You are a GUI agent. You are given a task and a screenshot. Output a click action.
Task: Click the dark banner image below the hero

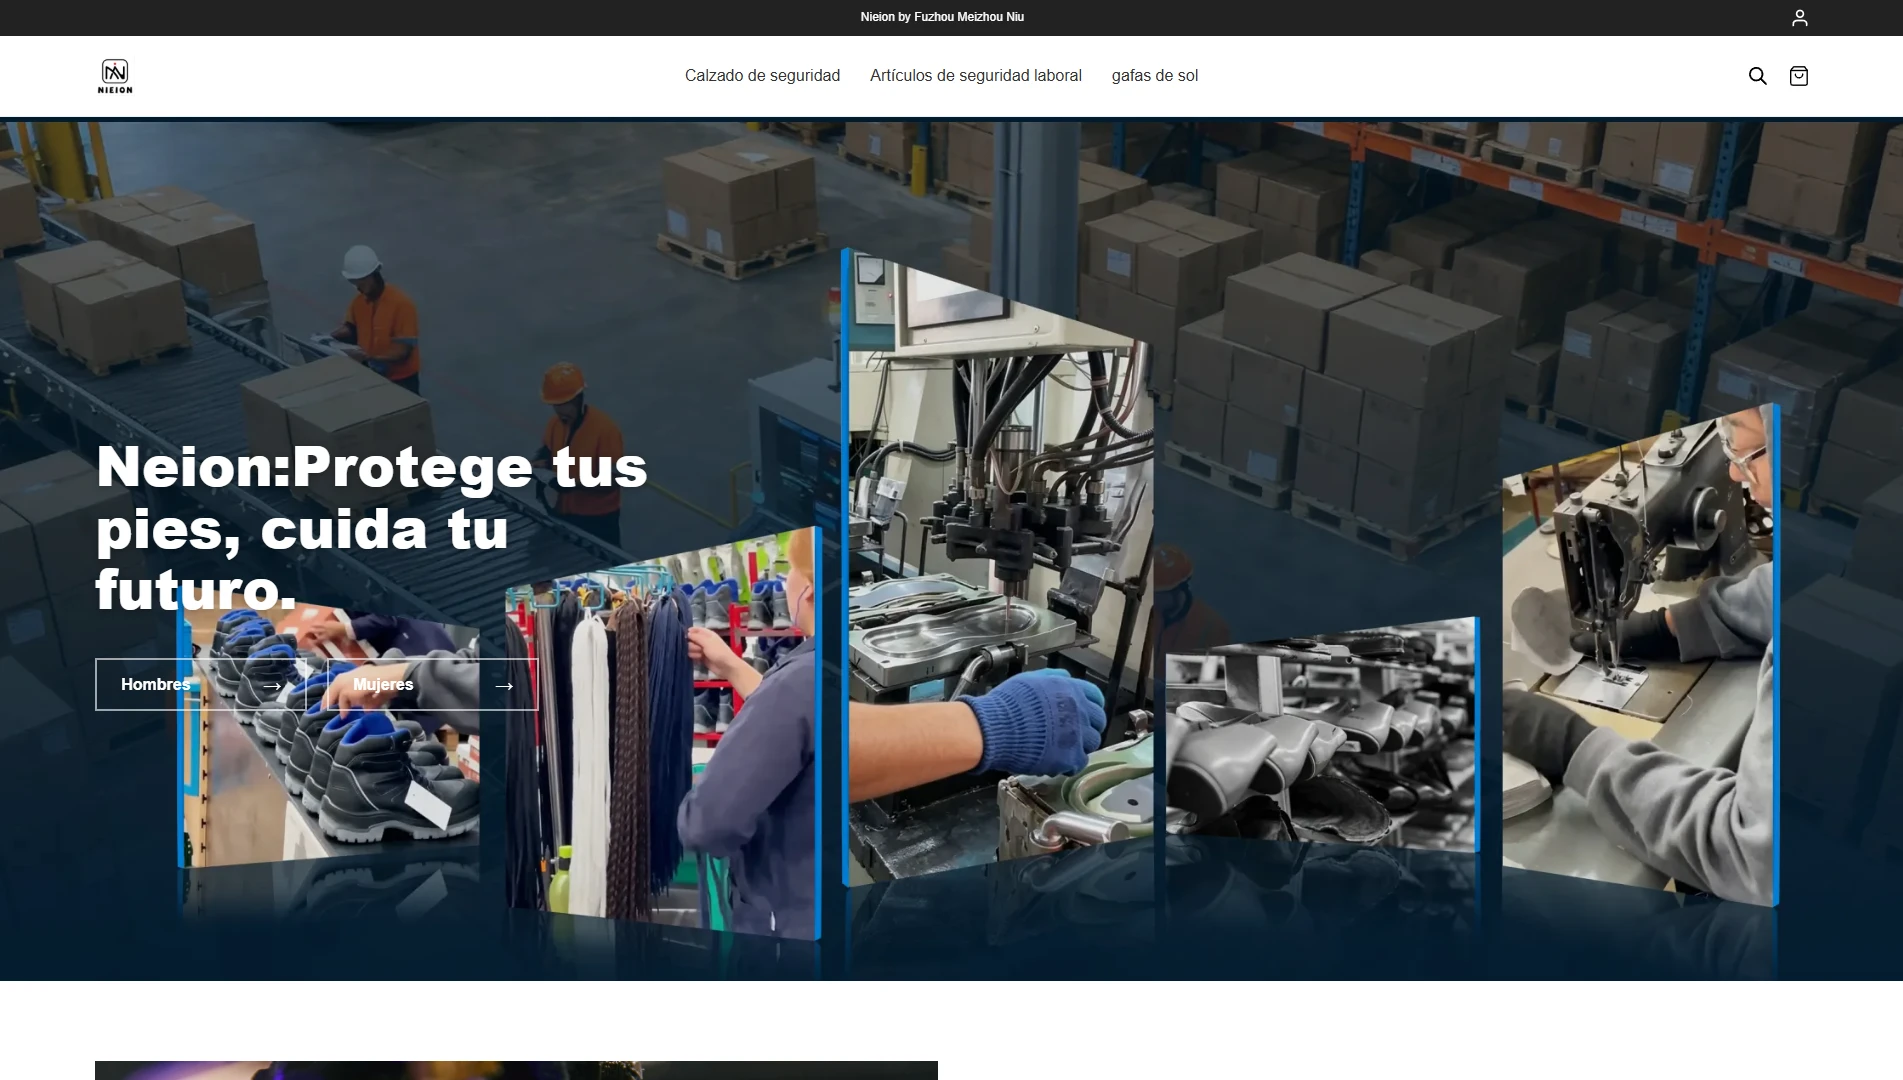tap(516, 1070)
